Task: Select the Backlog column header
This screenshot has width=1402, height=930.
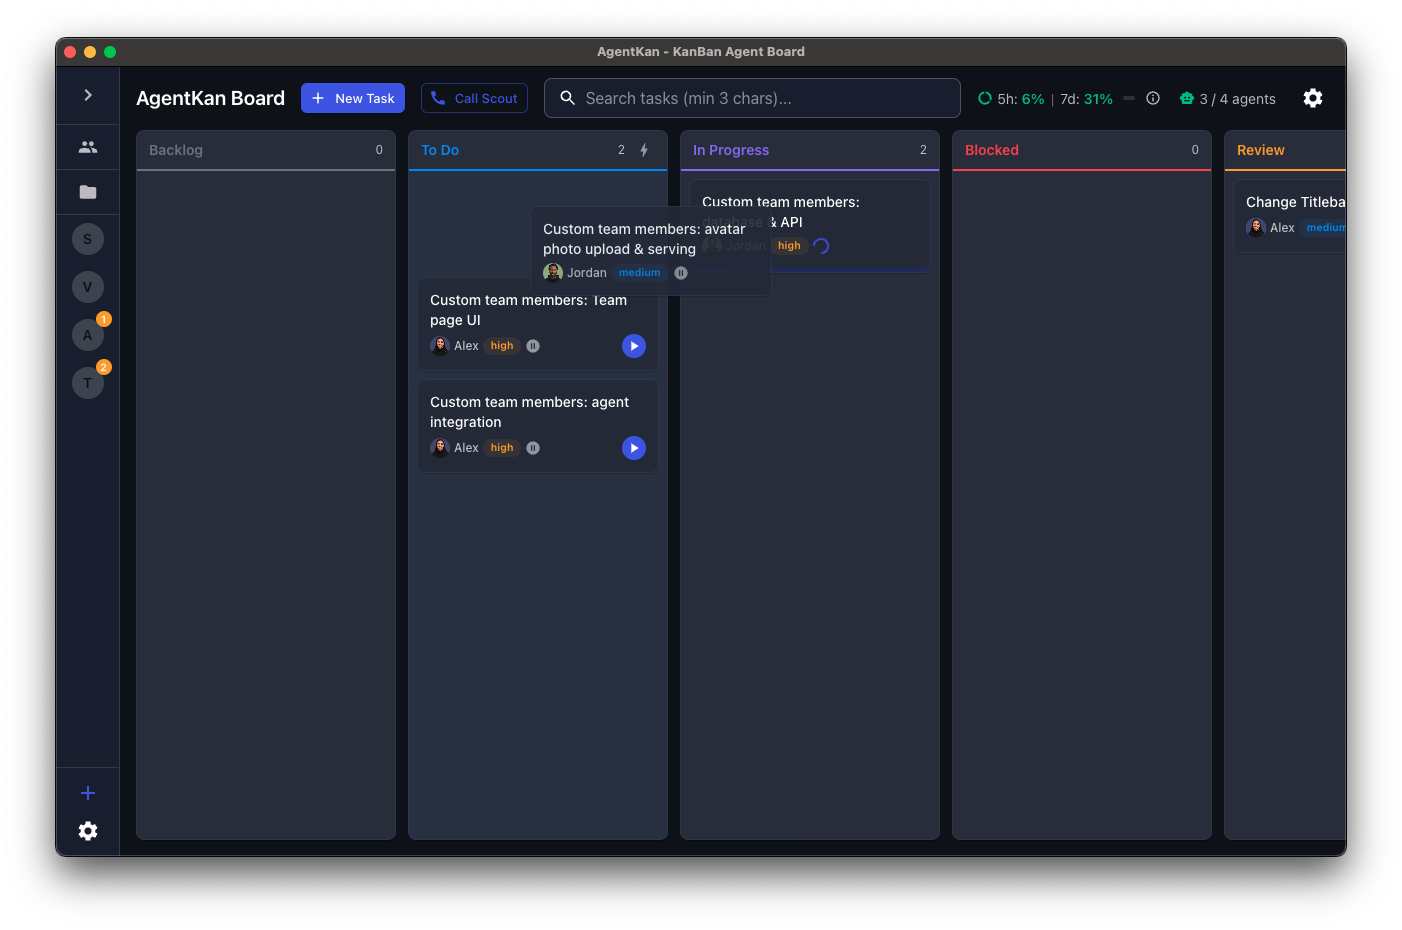Action: click(x=176, y=149)
